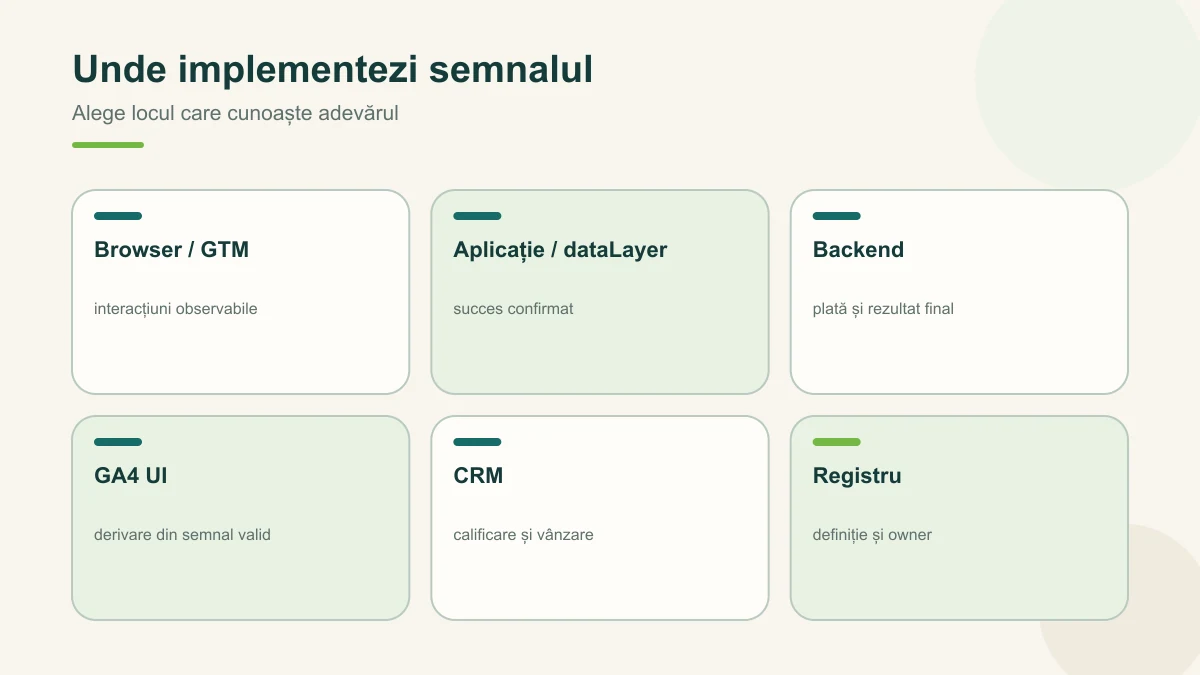This screenshot has height=675, width=1200.
Task: Select the 'Unde implementezi semnalul' slide title
Action: pos(332,70)
